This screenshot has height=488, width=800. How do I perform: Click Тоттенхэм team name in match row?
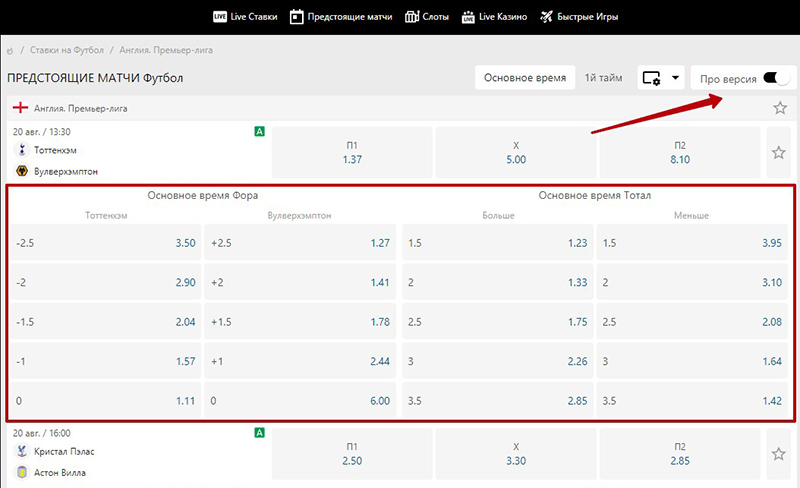click(55, 150)
